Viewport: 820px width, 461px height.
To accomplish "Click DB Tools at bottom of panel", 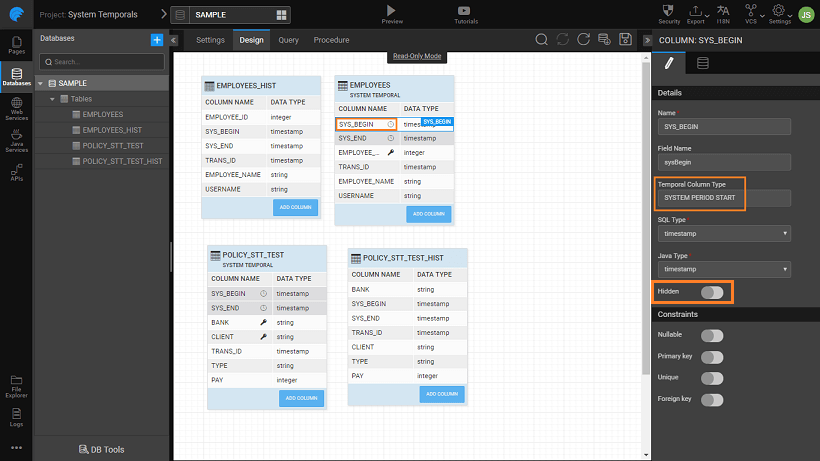I will [101, 449].
